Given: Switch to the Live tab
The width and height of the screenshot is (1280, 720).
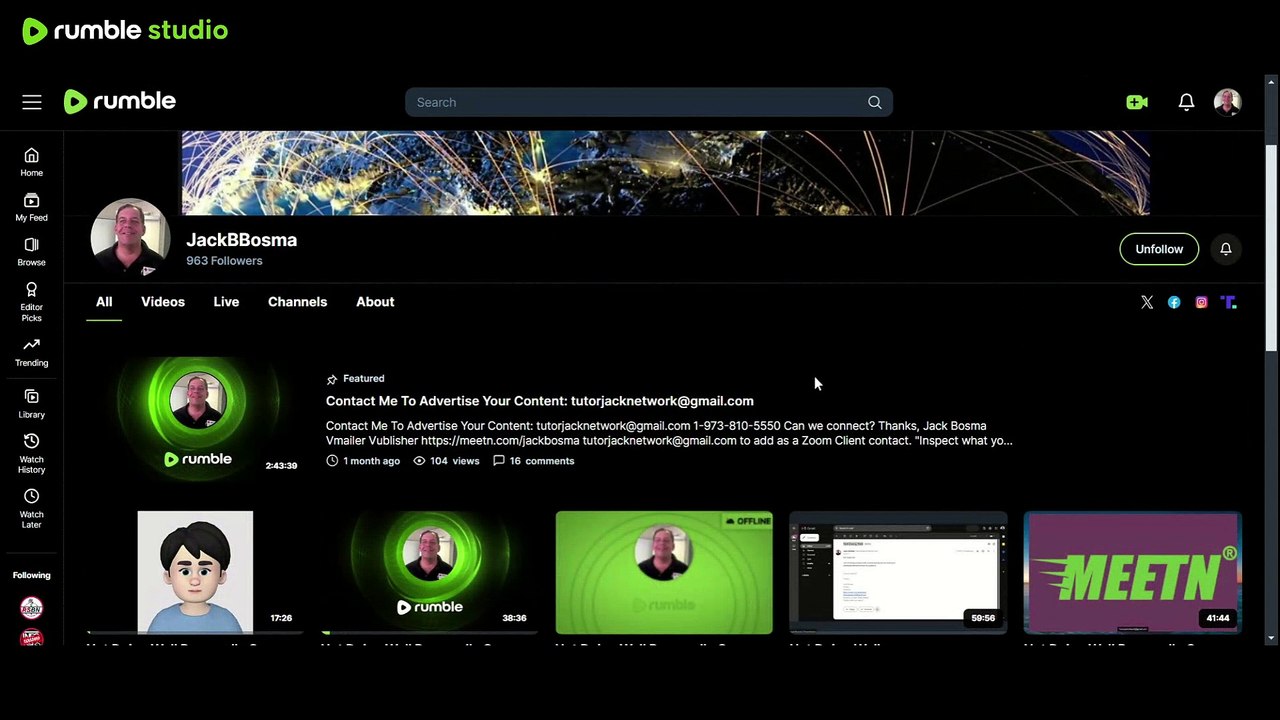Looking at the screenshot, I should tap(226, 302).
